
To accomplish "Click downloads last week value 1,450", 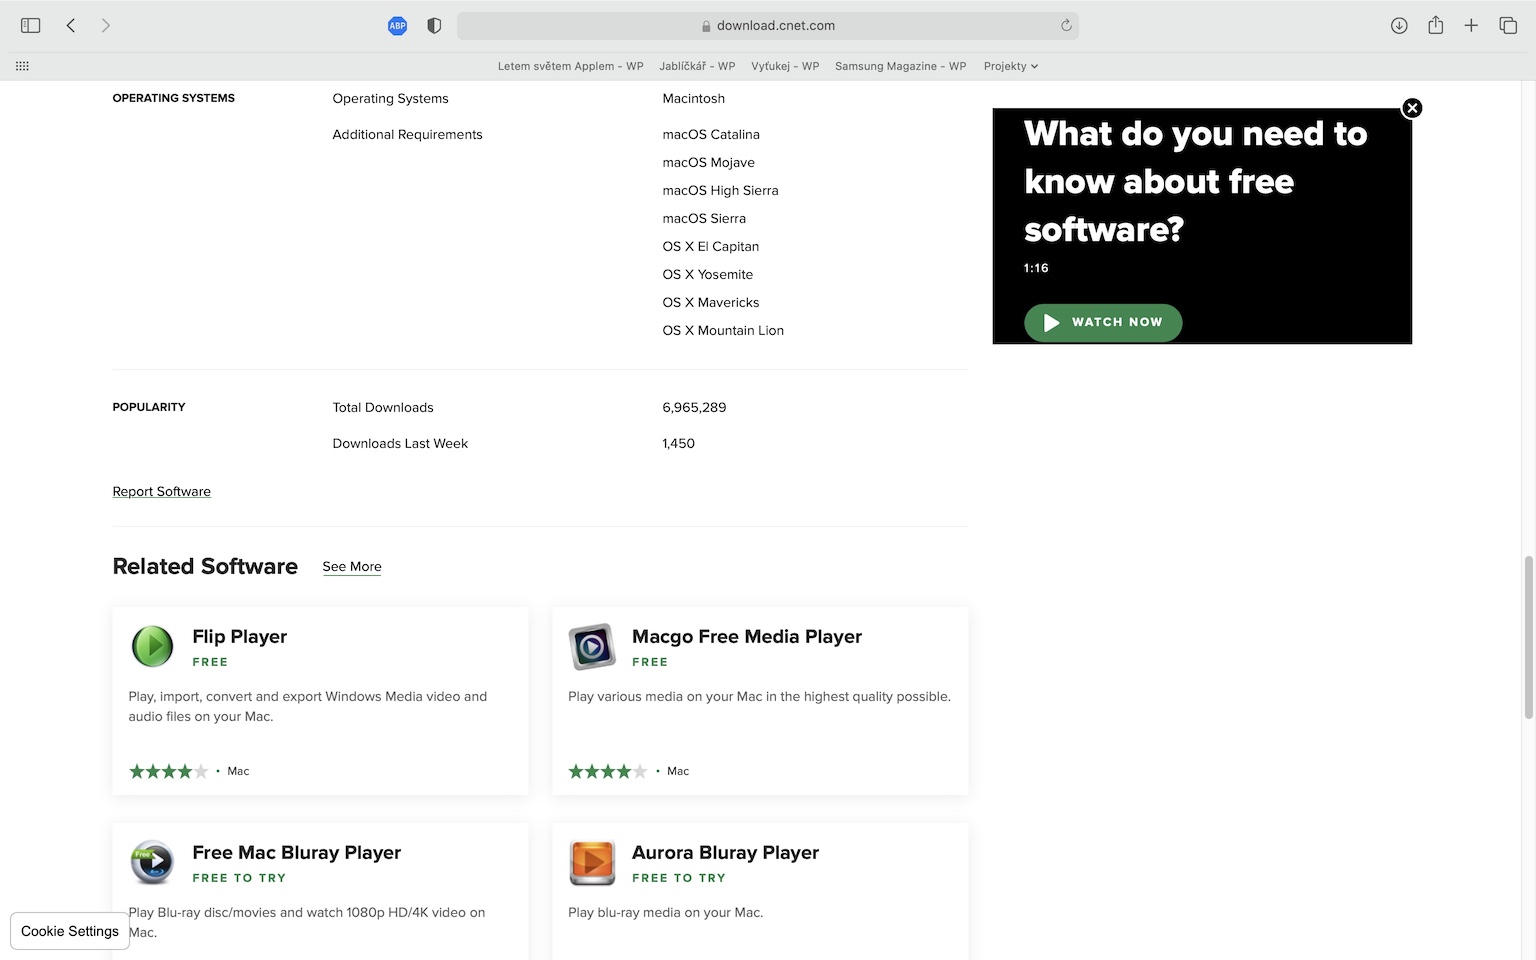I will click(x=678, y=443).
